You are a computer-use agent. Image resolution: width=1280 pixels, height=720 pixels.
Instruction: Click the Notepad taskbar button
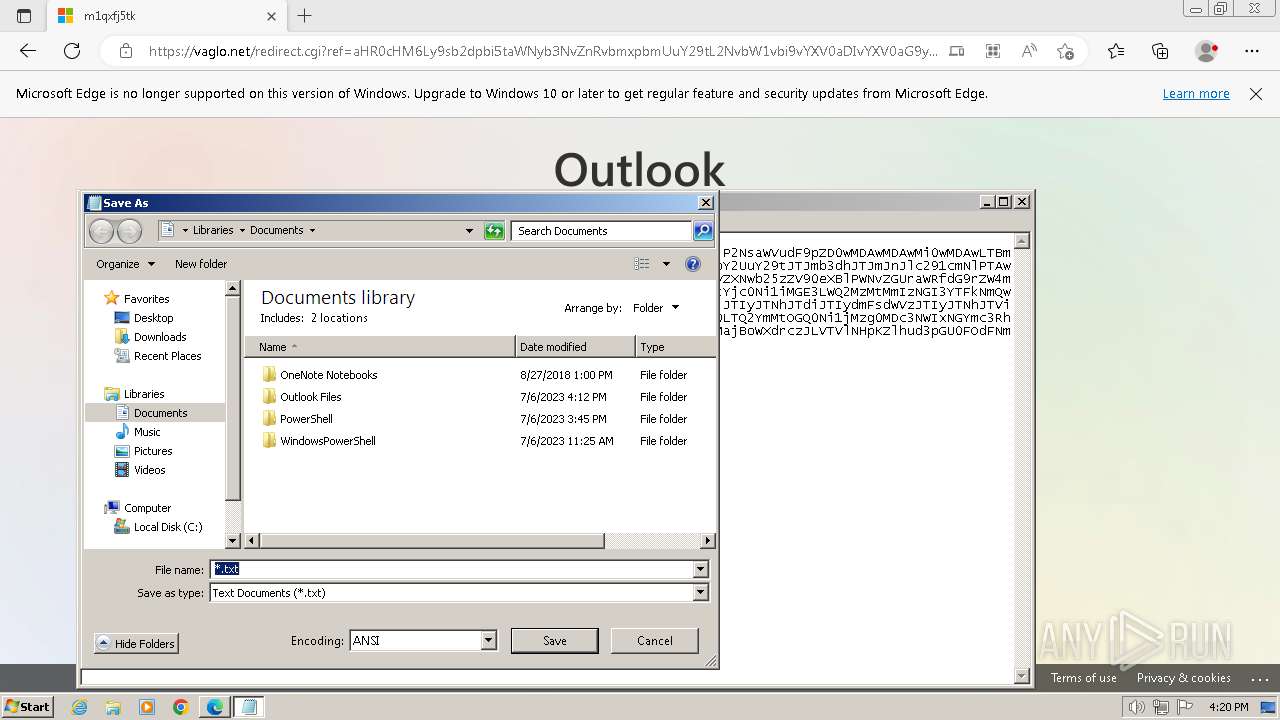[250, 707]
